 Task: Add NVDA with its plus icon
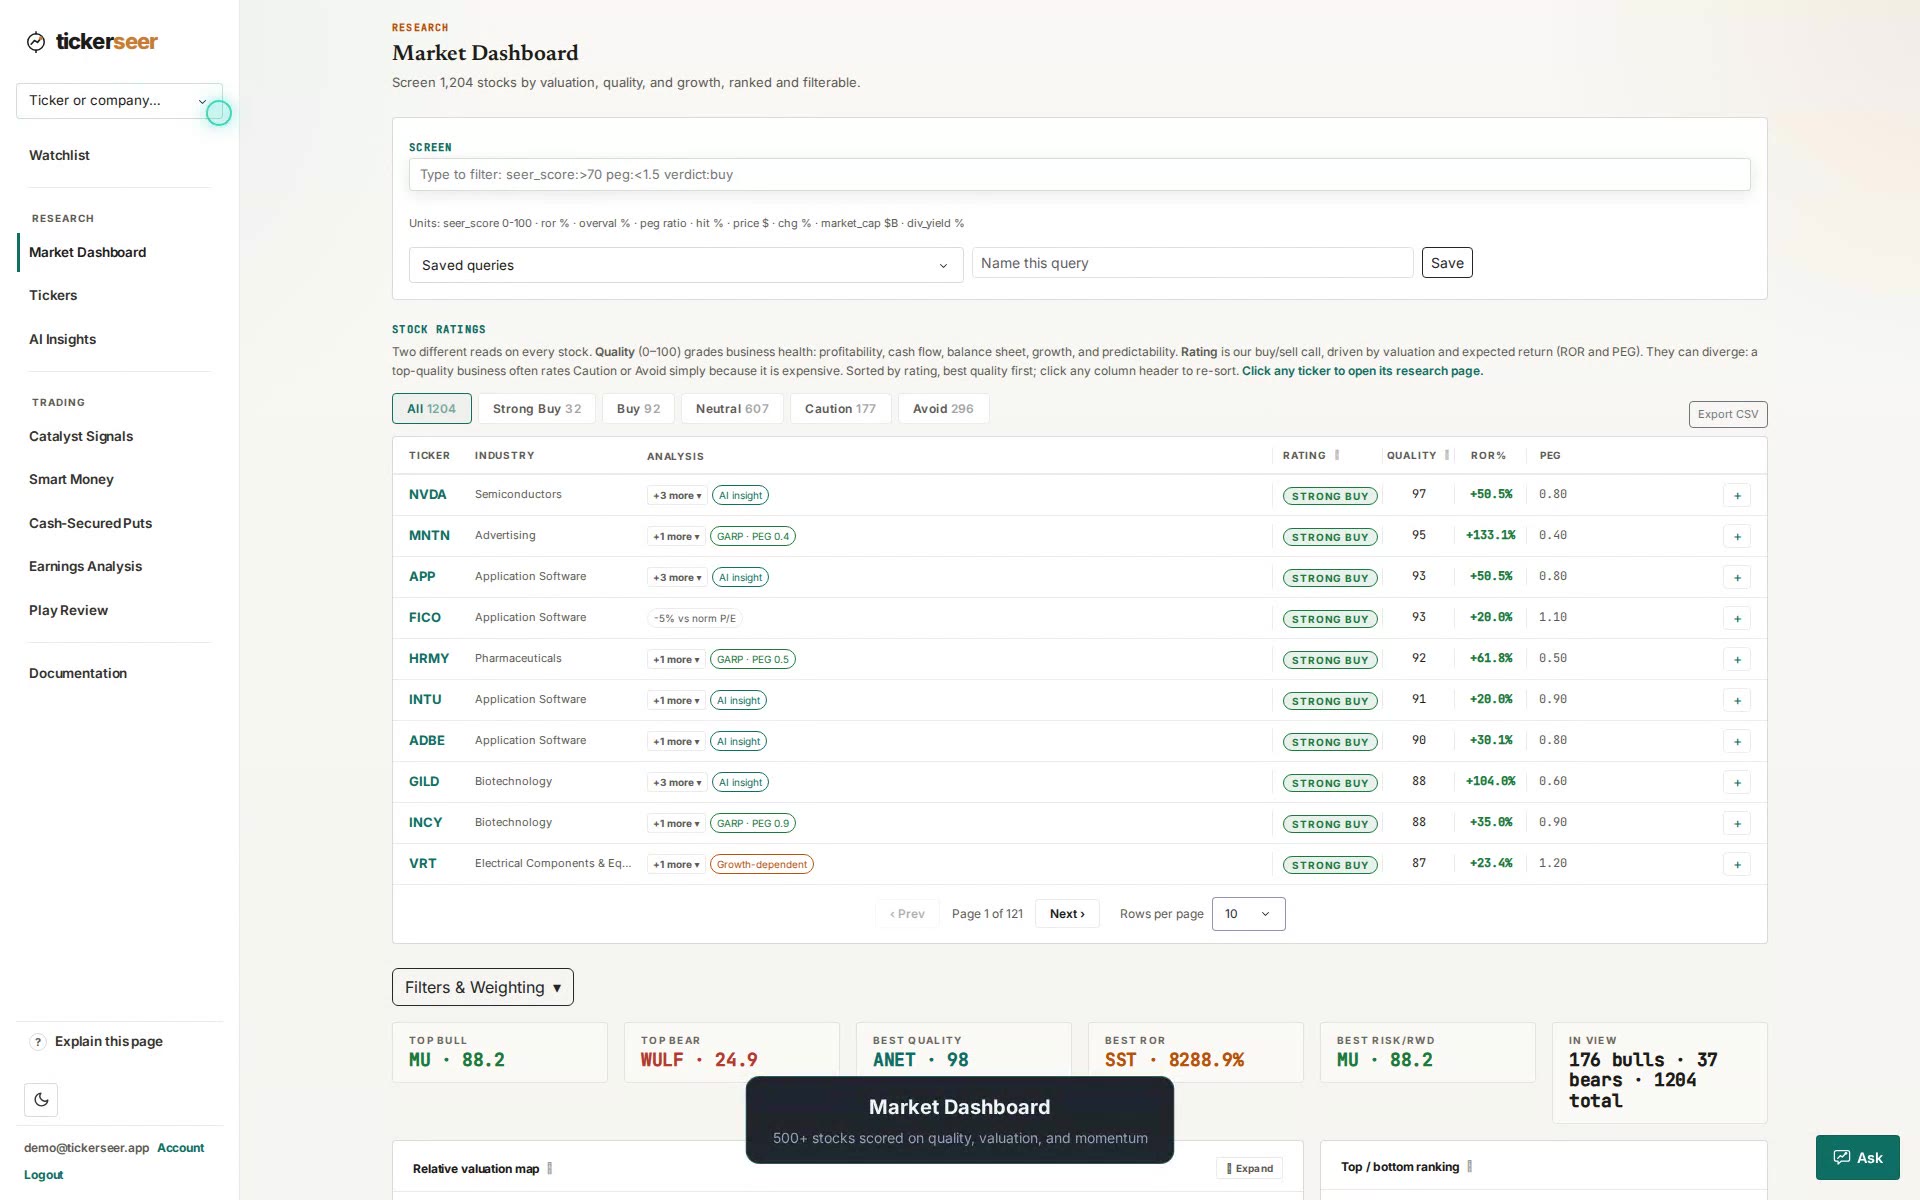tap(1737, 496)
